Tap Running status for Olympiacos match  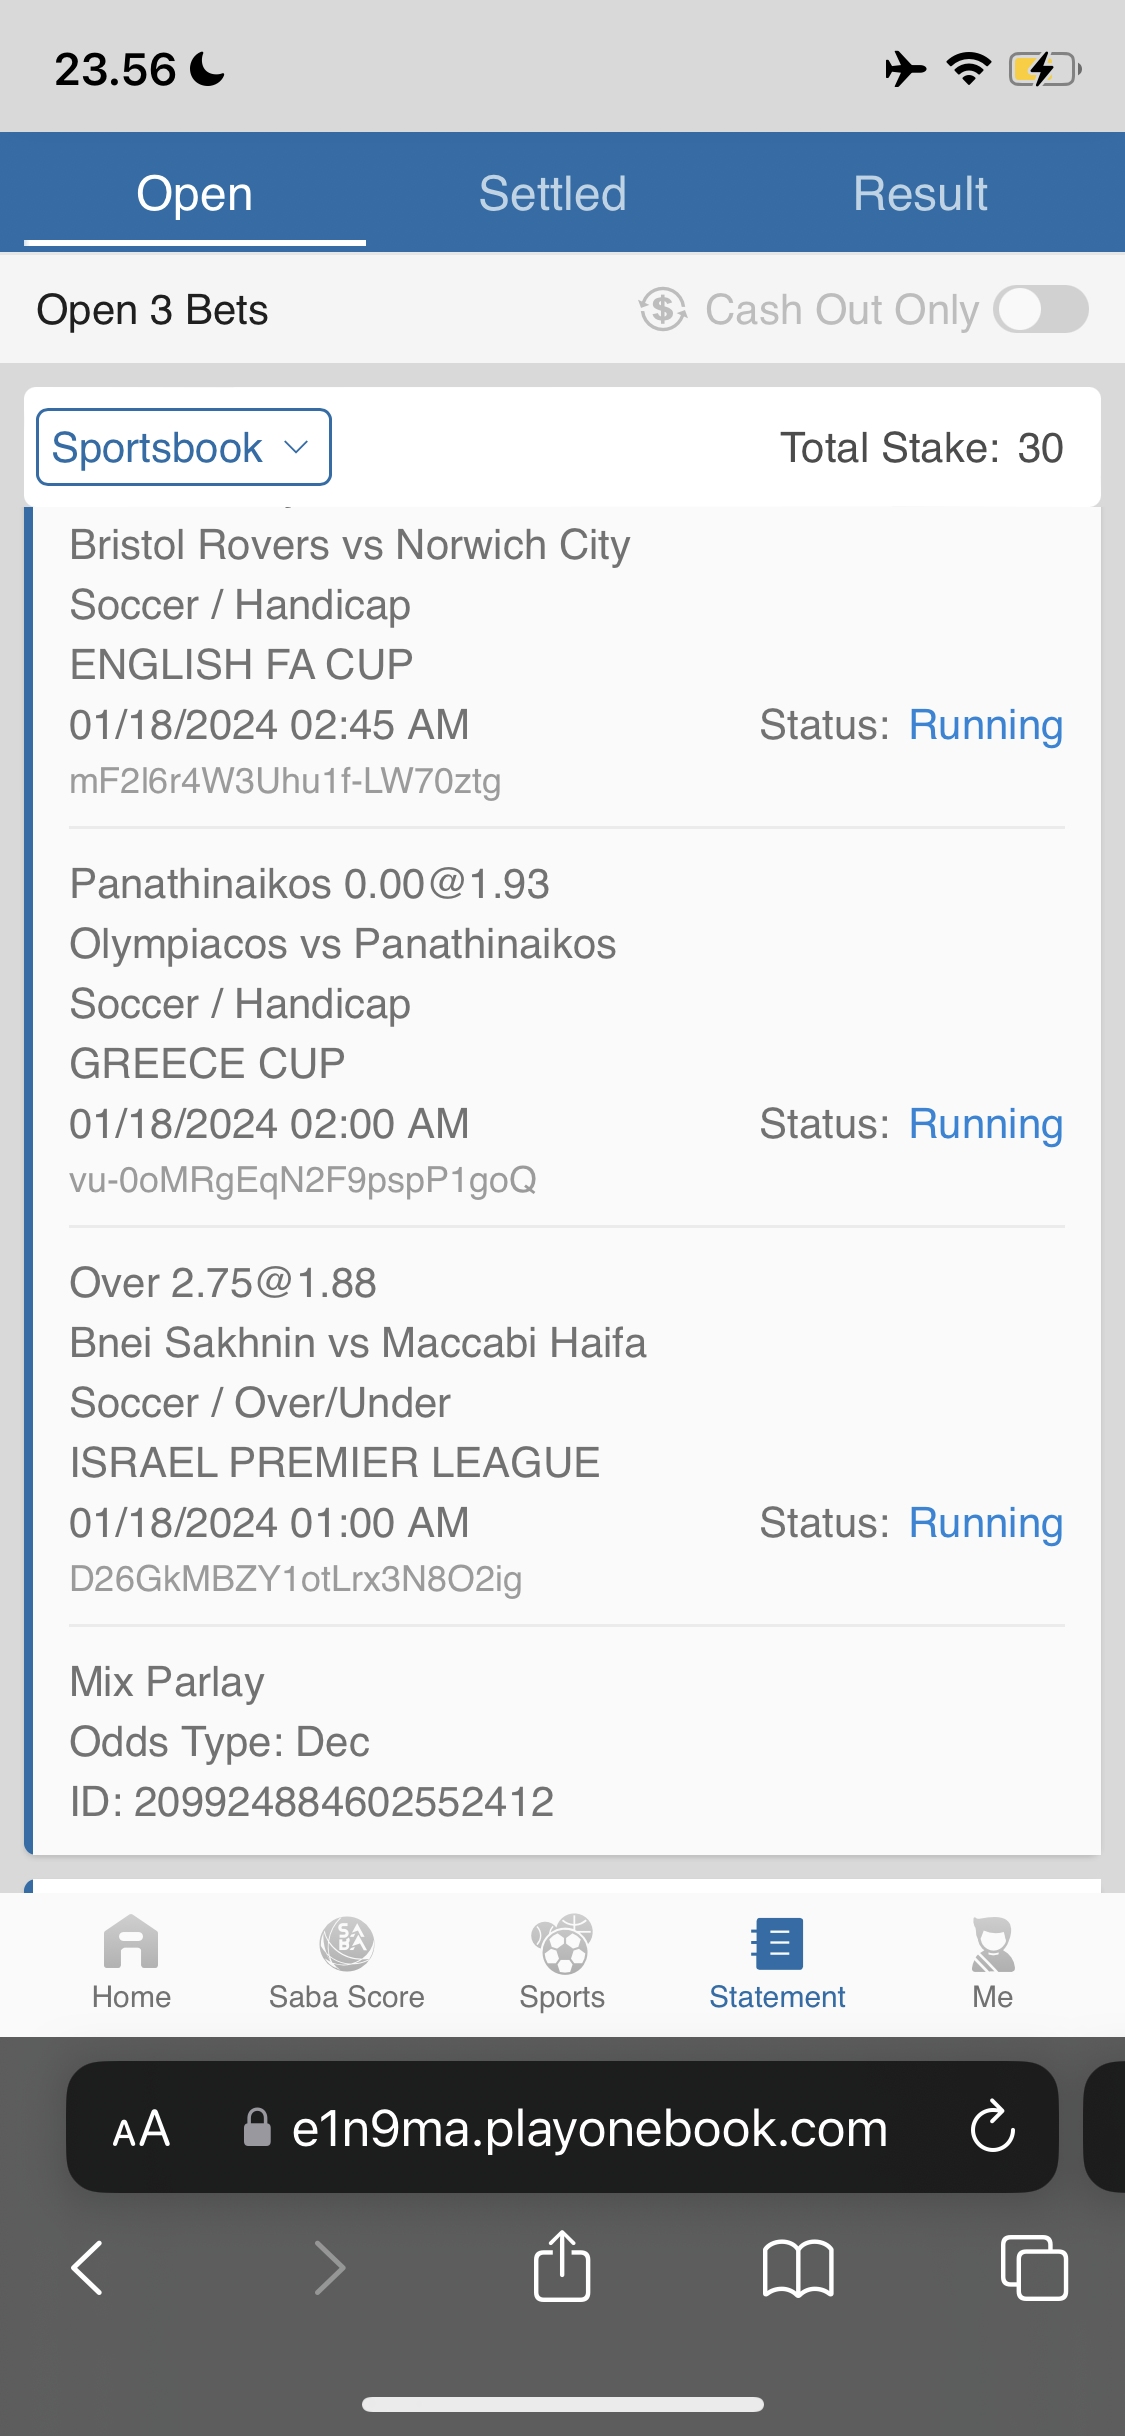pos(985,1124)
